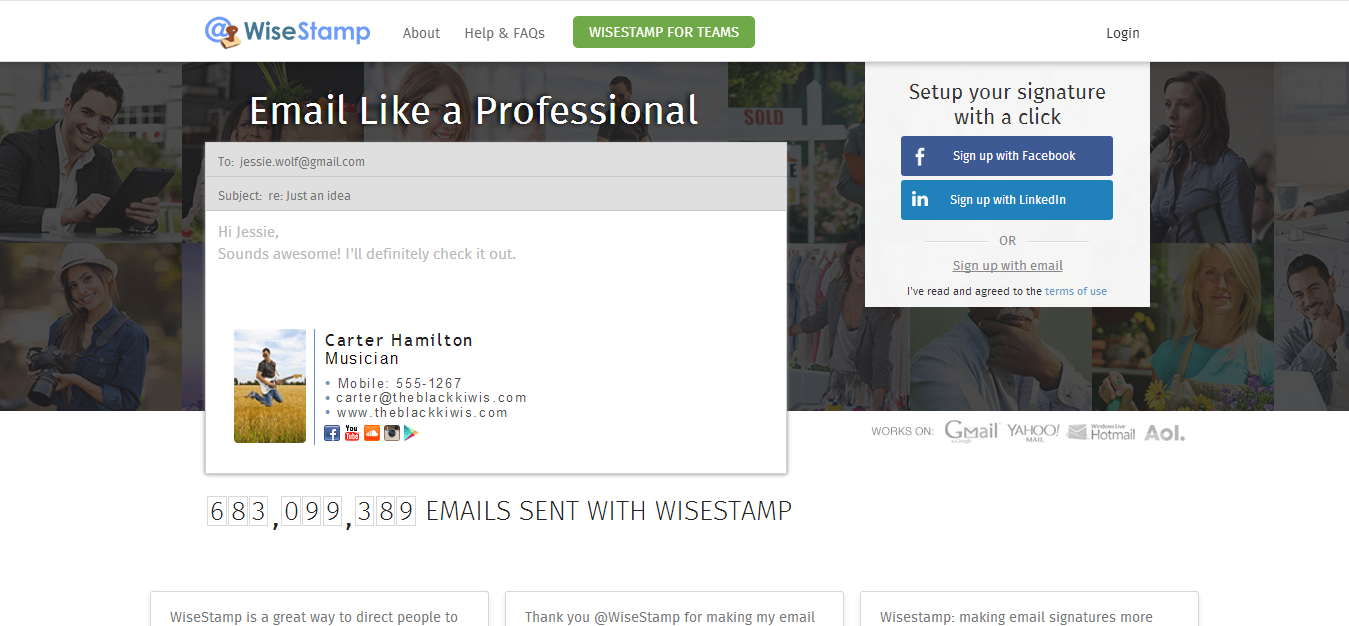
Task: Click the Windows Live Hotmail logo
Action: tap(1101, 432)
